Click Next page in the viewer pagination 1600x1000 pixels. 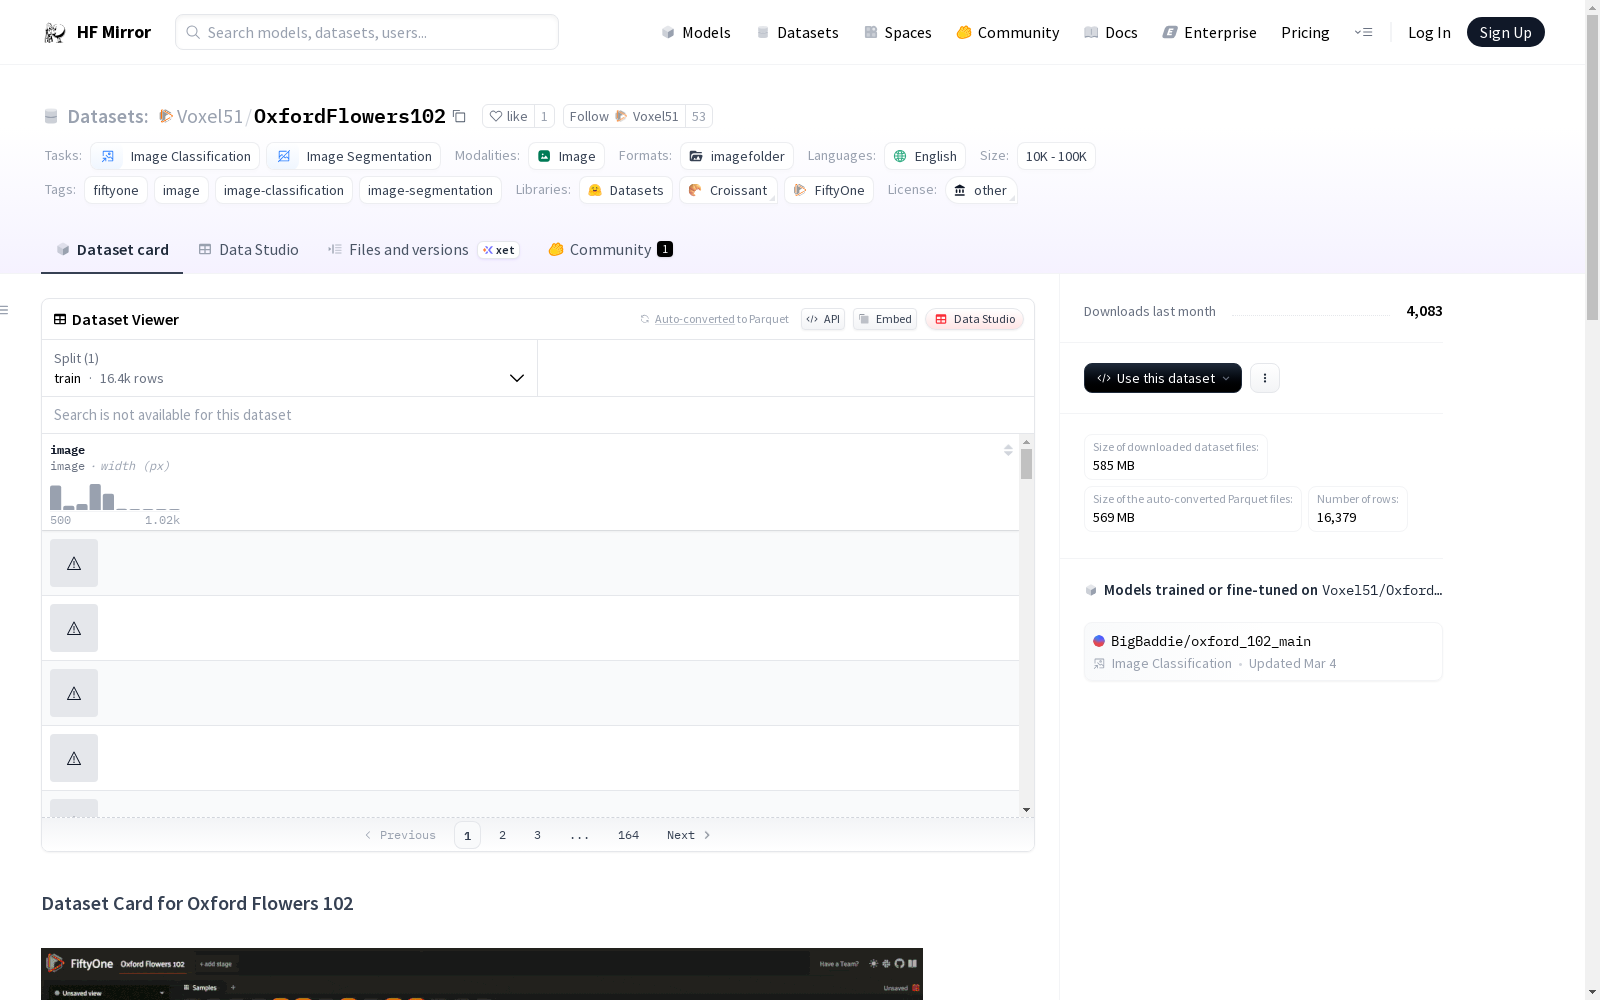click(689, 835)
